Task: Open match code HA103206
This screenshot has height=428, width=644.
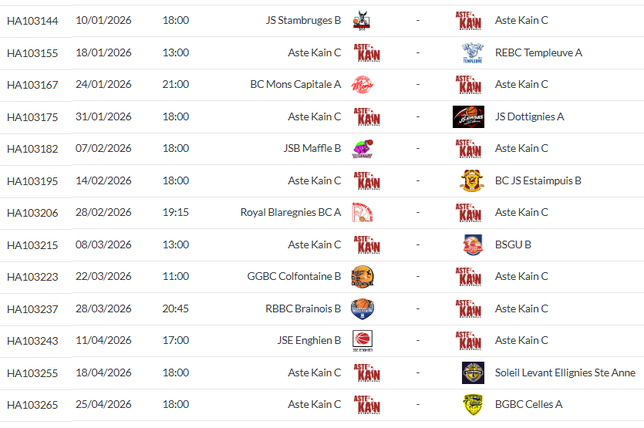Action: [x=32, y=212]
